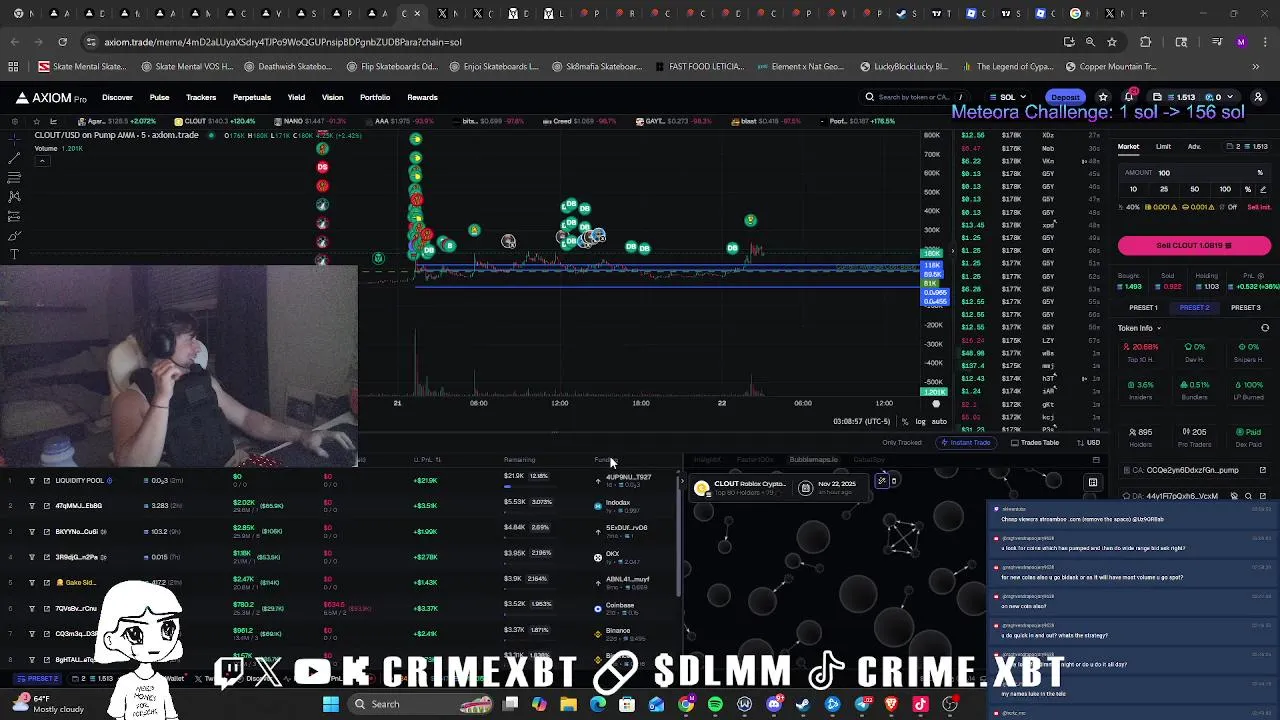This screenshot has width=1280, height=720.
Task: Go to the Portfolio tab
Action: point(375,97)
